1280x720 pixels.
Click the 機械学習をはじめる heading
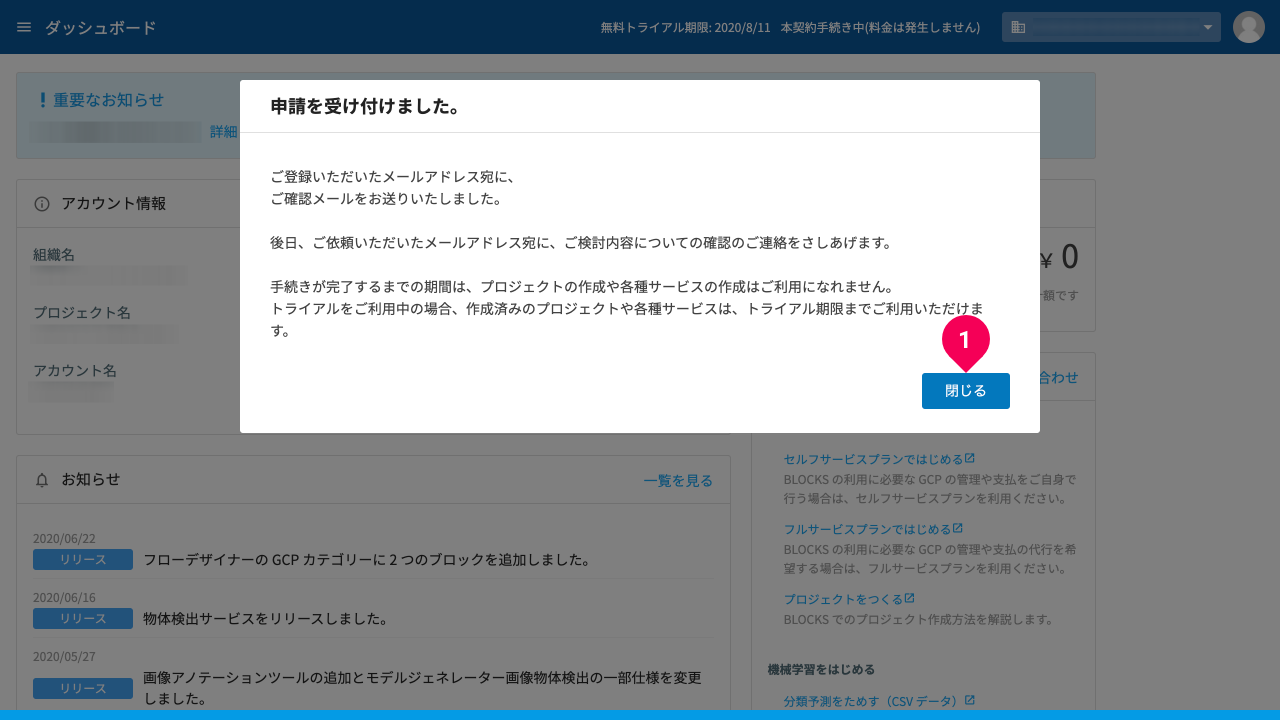pyautogui.click(x=821, y=669)
